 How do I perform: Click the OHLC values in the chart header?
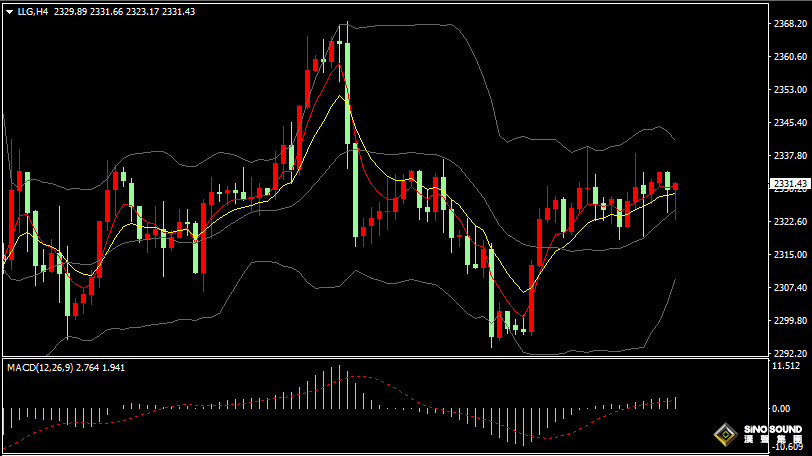pos(124,11)
